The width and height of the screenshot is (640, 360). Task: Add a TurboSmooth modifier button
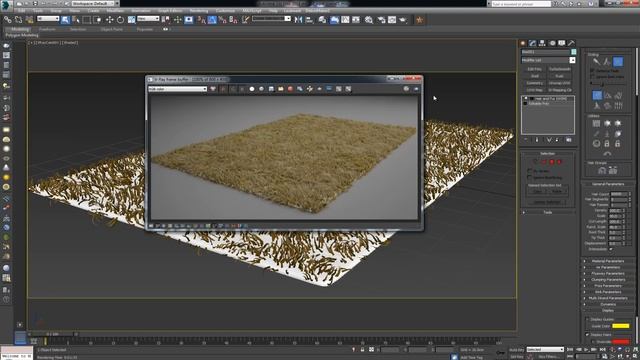click(560, 69)
